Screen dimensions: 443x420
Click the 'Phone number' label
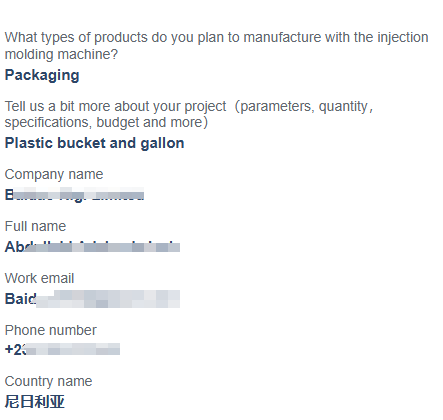(51, 330)
